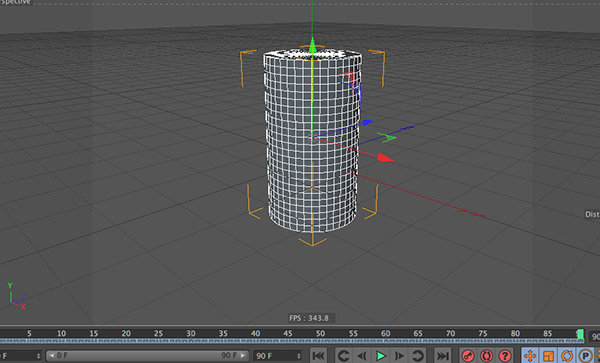Screen dimensions: 600x363
Task: Click the preview range bar middle
Action: pos(147,356)
